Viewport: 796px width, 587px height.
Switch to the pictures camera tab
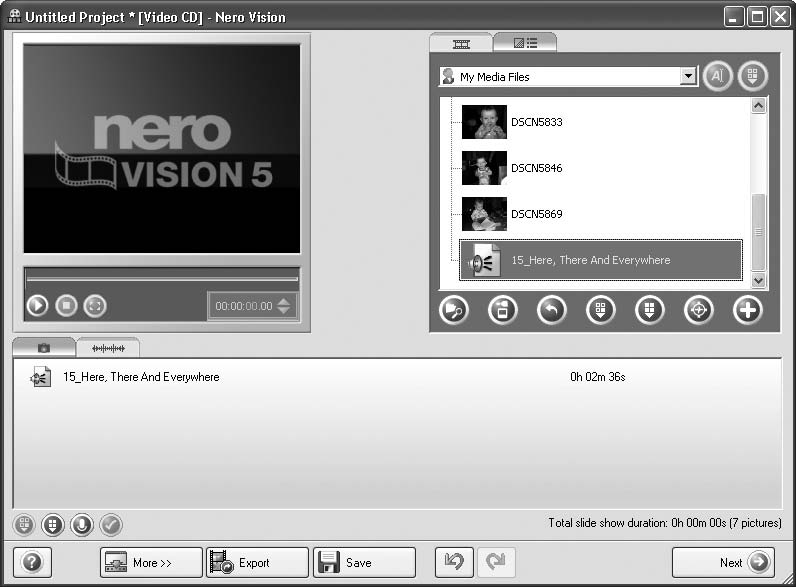[x=44, y=348]
